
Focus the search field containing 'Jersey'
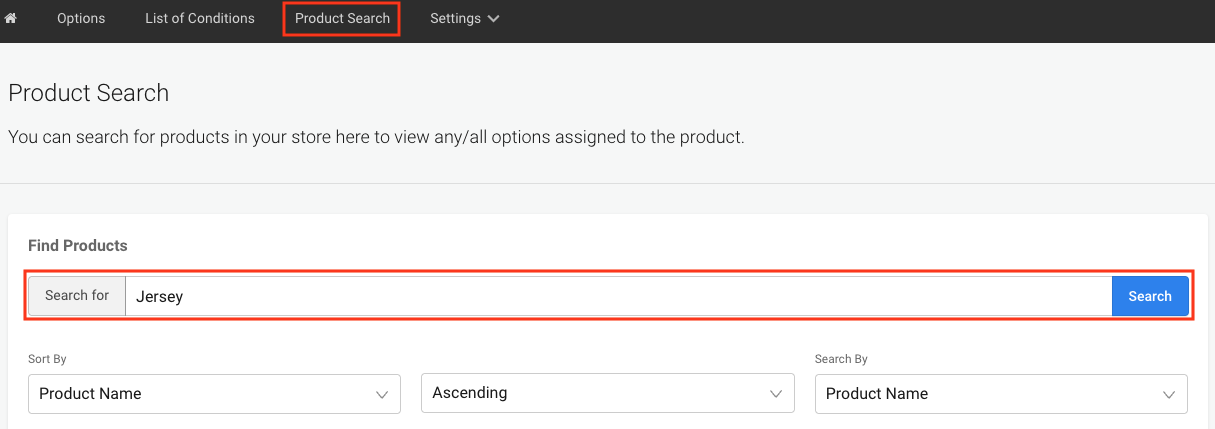click(x=617, y=296)
